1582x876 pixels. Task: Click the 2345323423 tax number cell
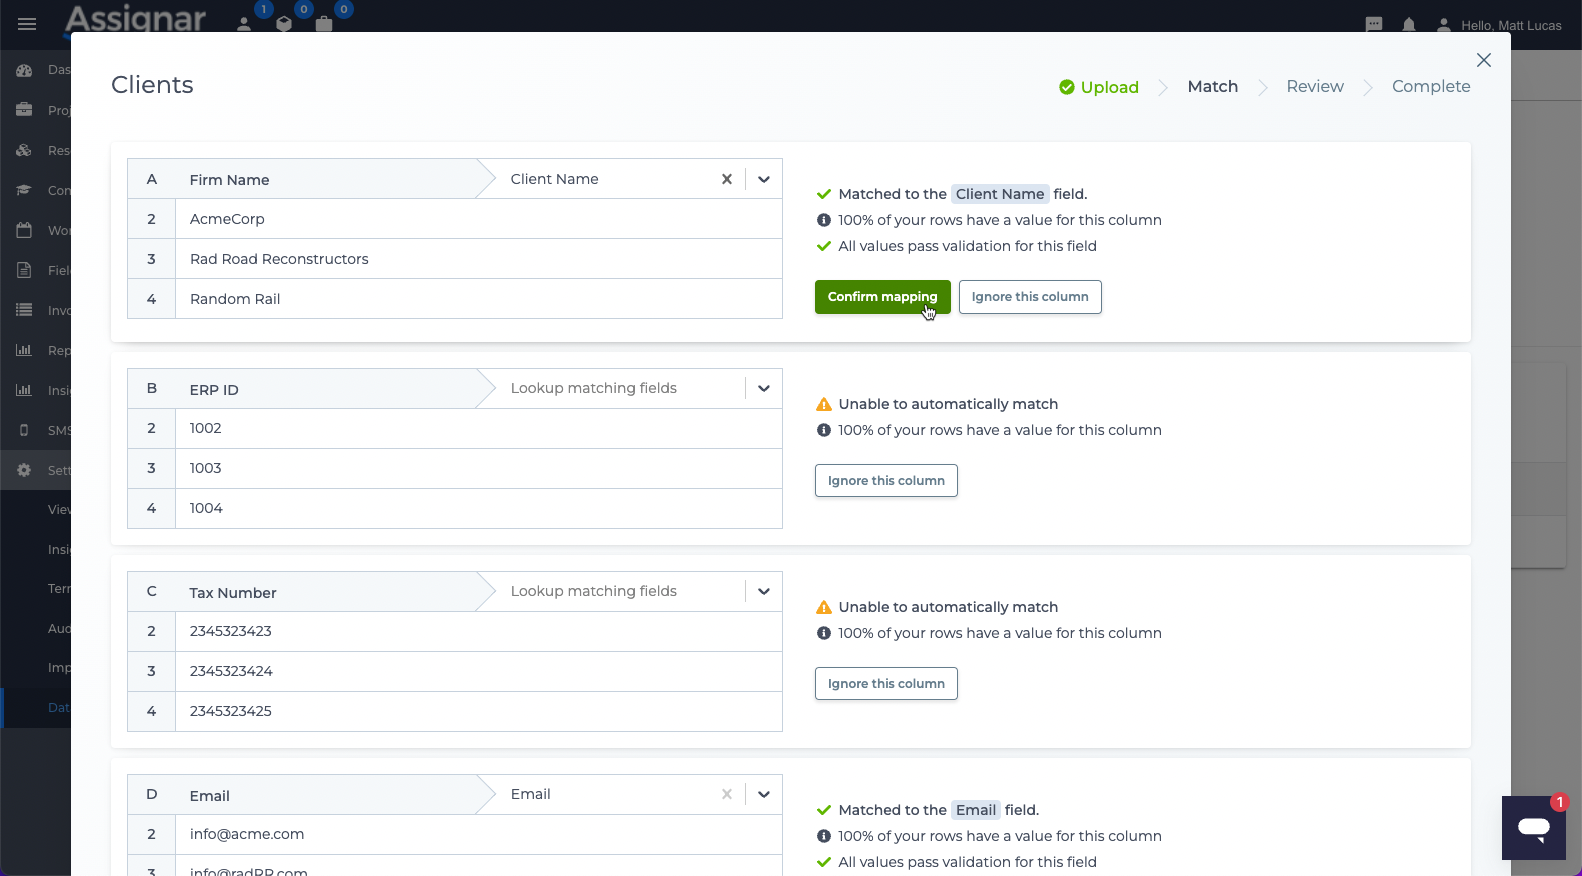point(479,631)
